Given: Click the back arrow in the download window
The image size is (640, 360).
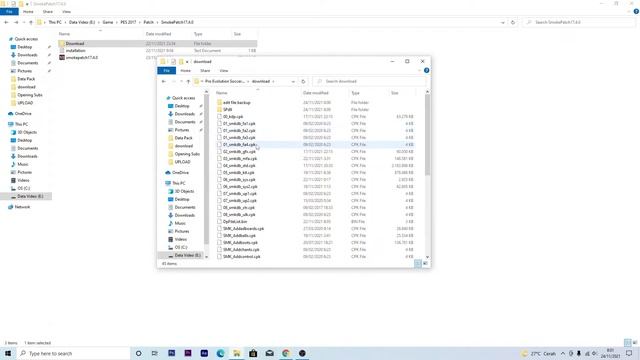Looking at the screenshot, I should point(164,82).
